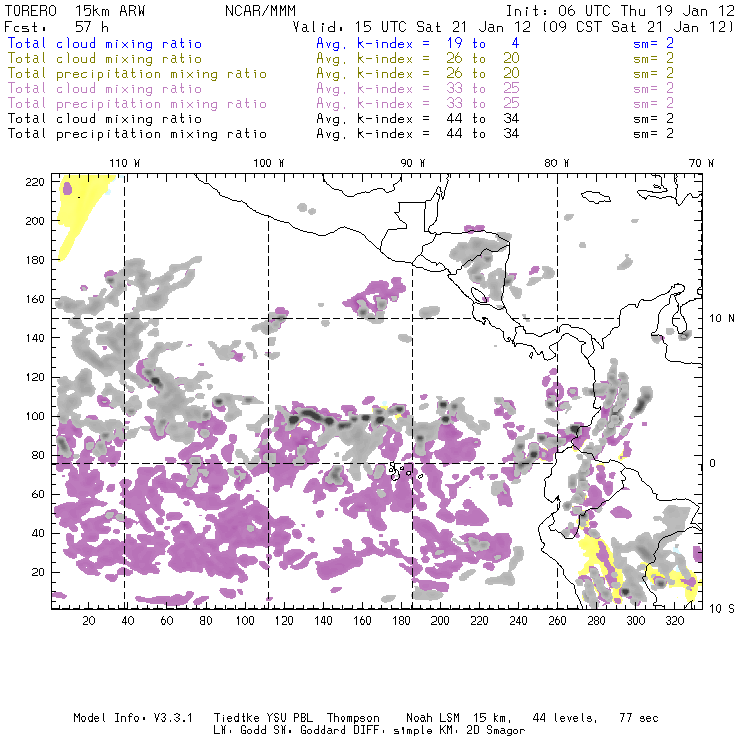Viewport: 740px width, 740px height.
Task: Click the x-axis tick label '320'
Action: pos(674,621)
